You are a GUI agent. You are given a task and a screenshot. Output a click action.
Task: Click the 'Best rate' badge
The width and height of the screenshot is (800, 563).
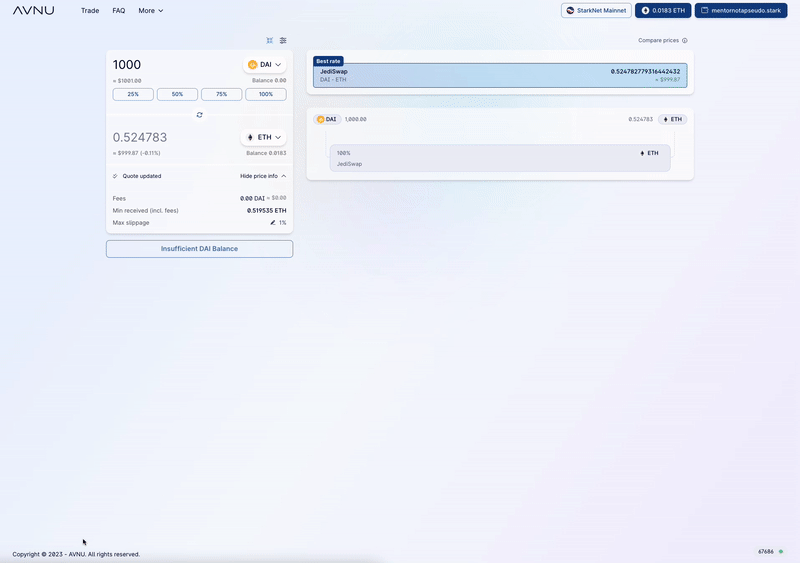pyautogui.click(x=328, y=61)
